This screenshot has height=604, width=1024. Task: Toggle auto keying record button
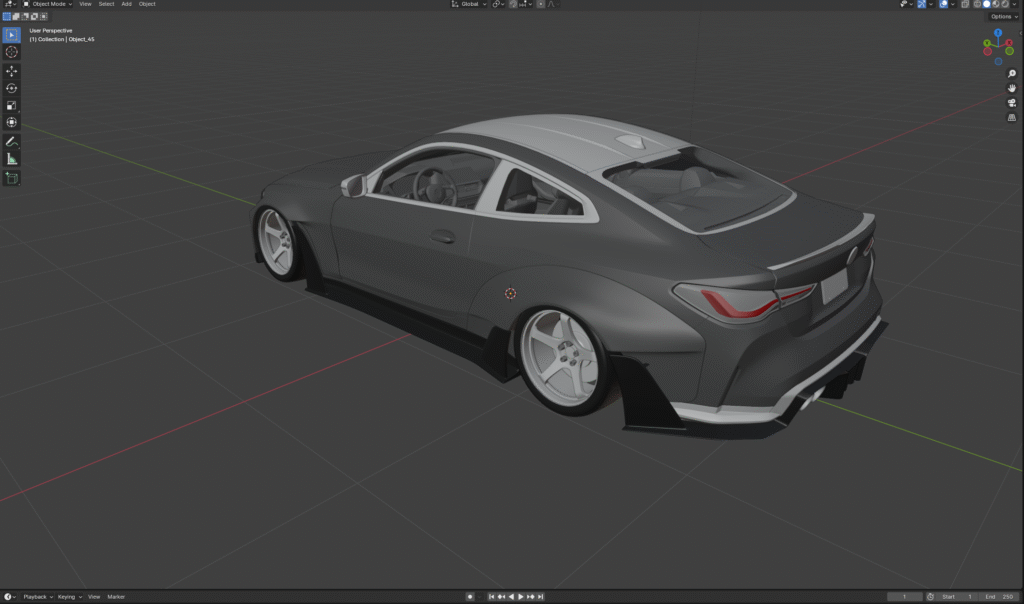tap(470, 597)
